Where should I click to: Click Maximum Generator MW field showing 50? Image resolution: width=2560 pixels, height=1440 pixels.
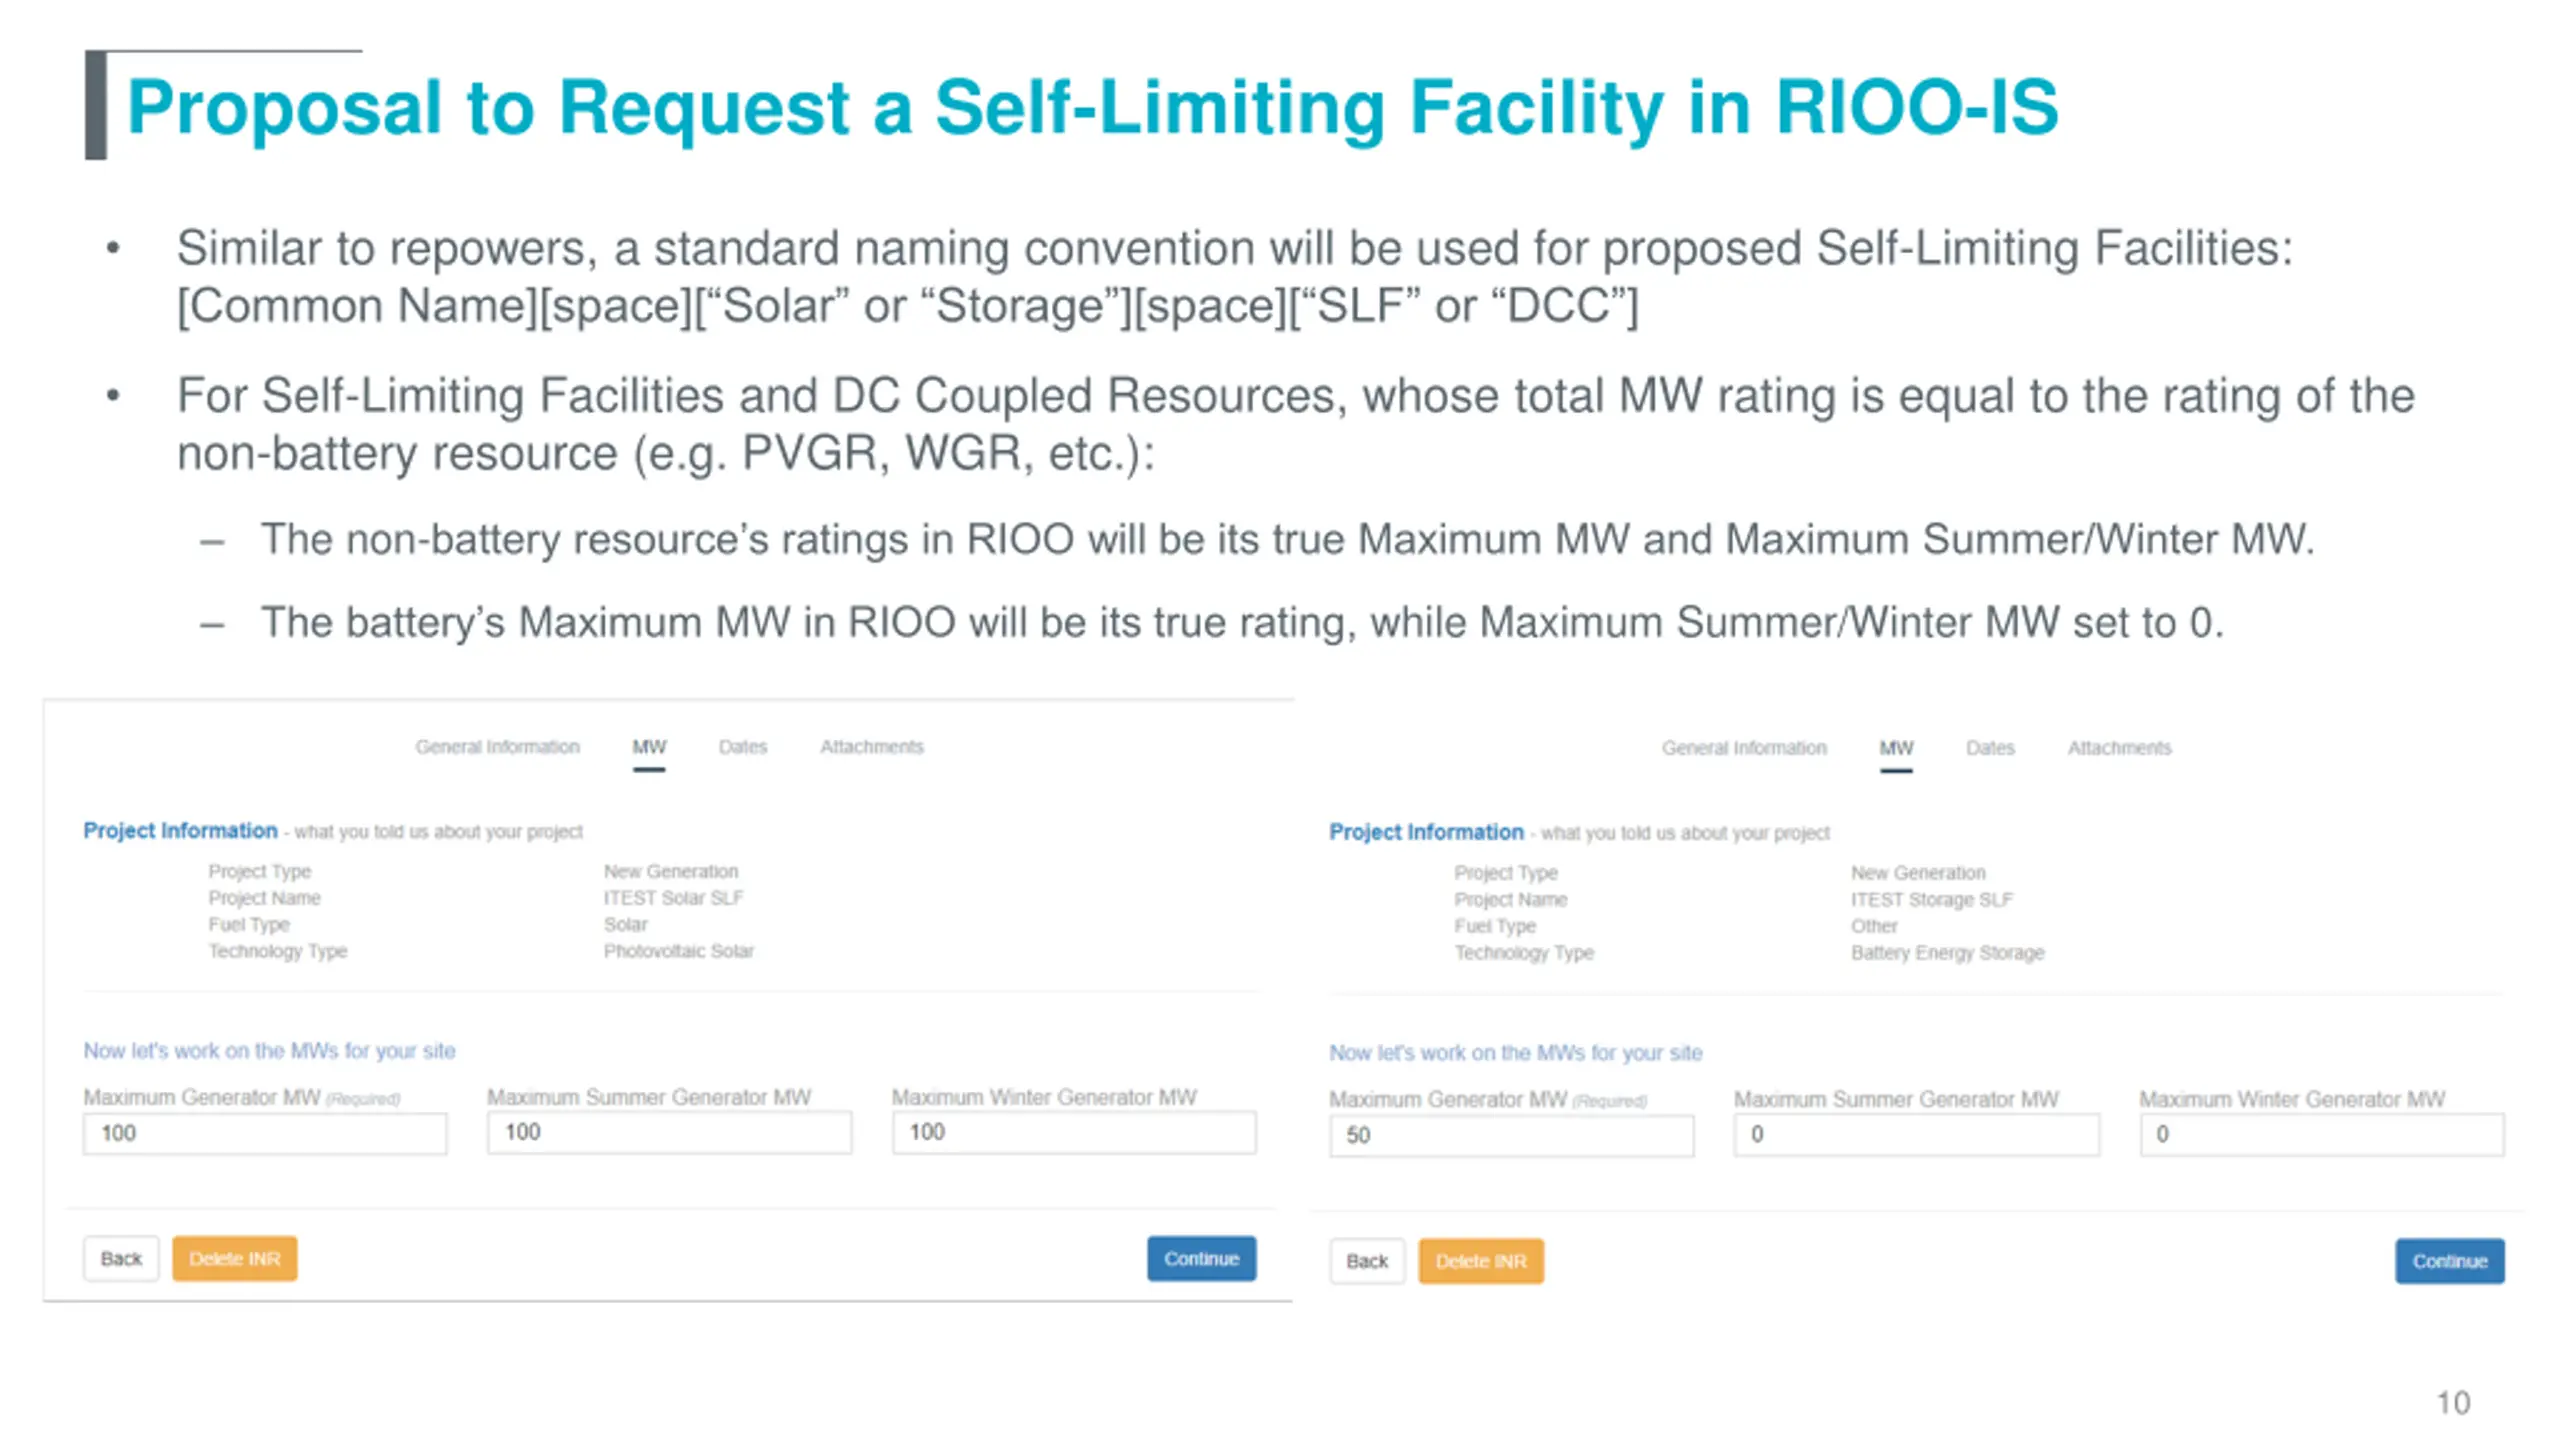[1512, 1136]
